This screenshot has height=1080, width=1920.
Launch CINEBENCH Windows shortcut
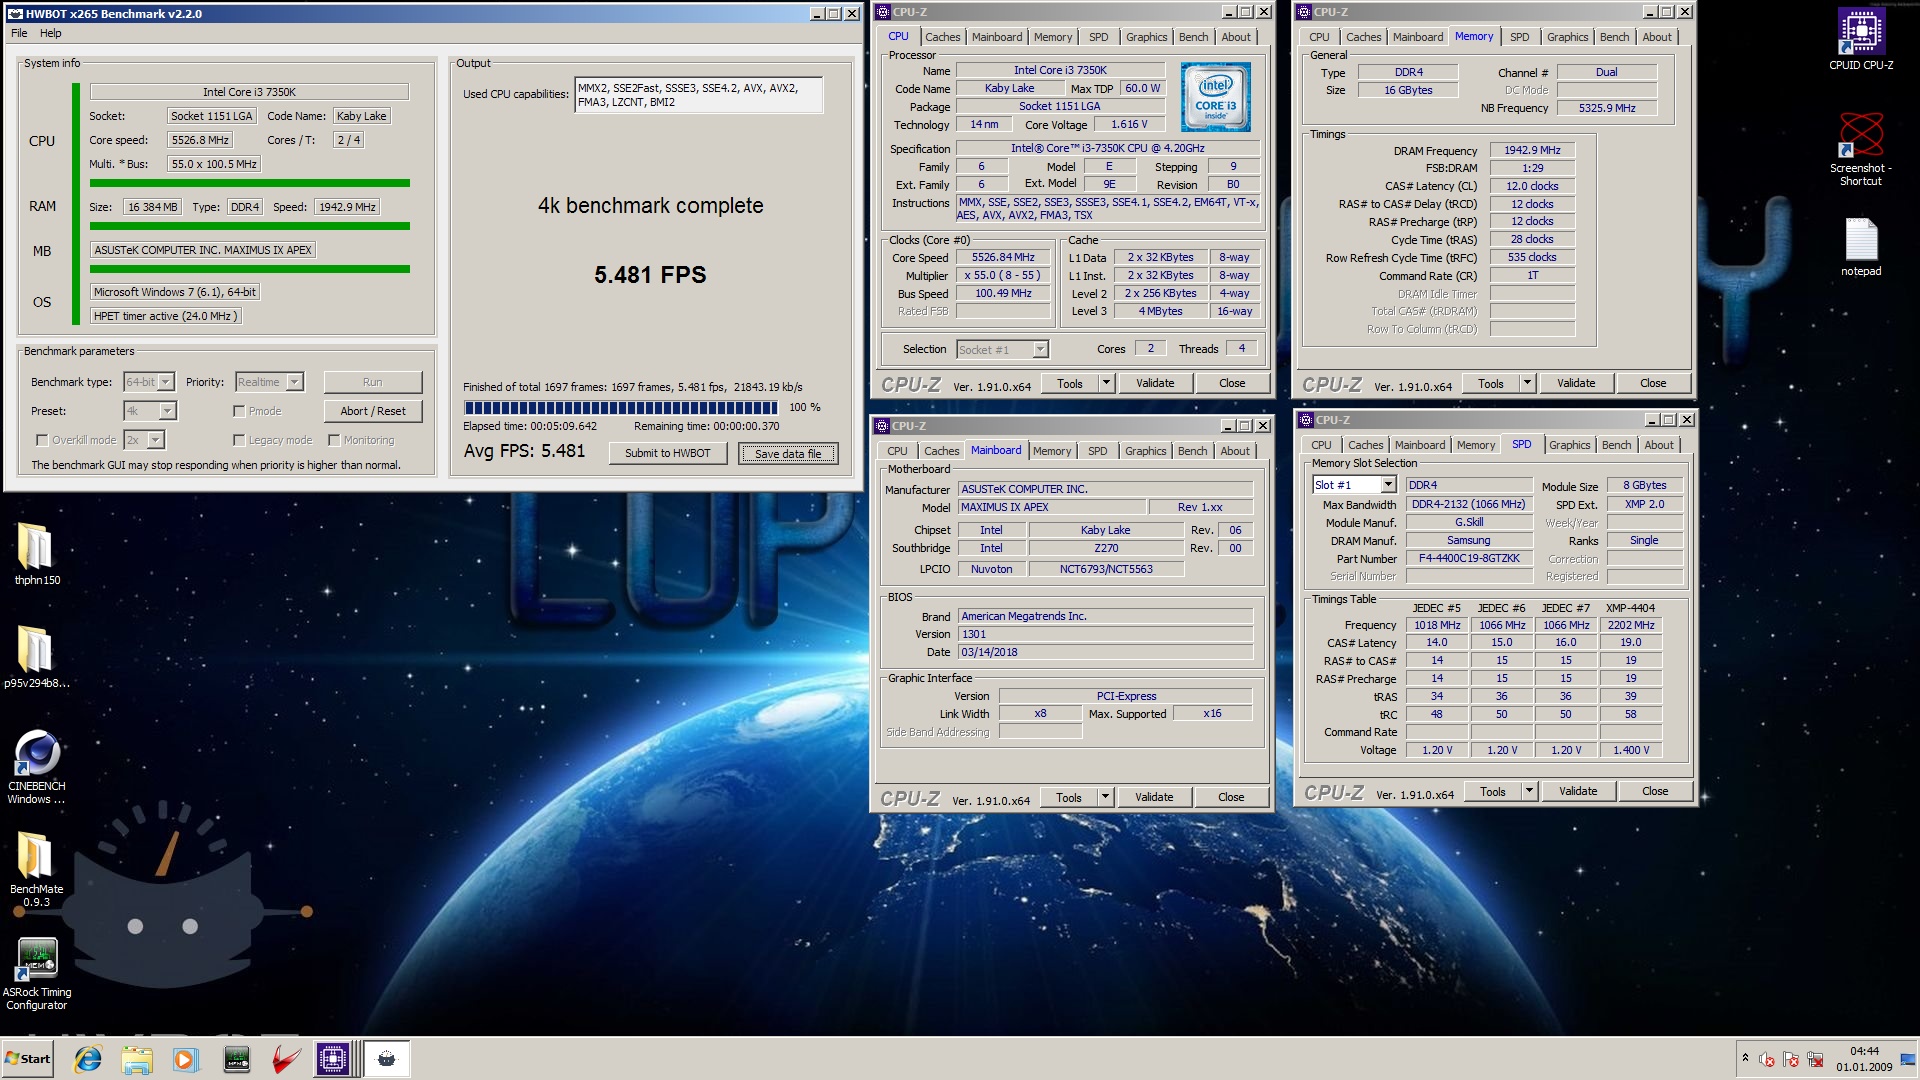coord(37,767)
